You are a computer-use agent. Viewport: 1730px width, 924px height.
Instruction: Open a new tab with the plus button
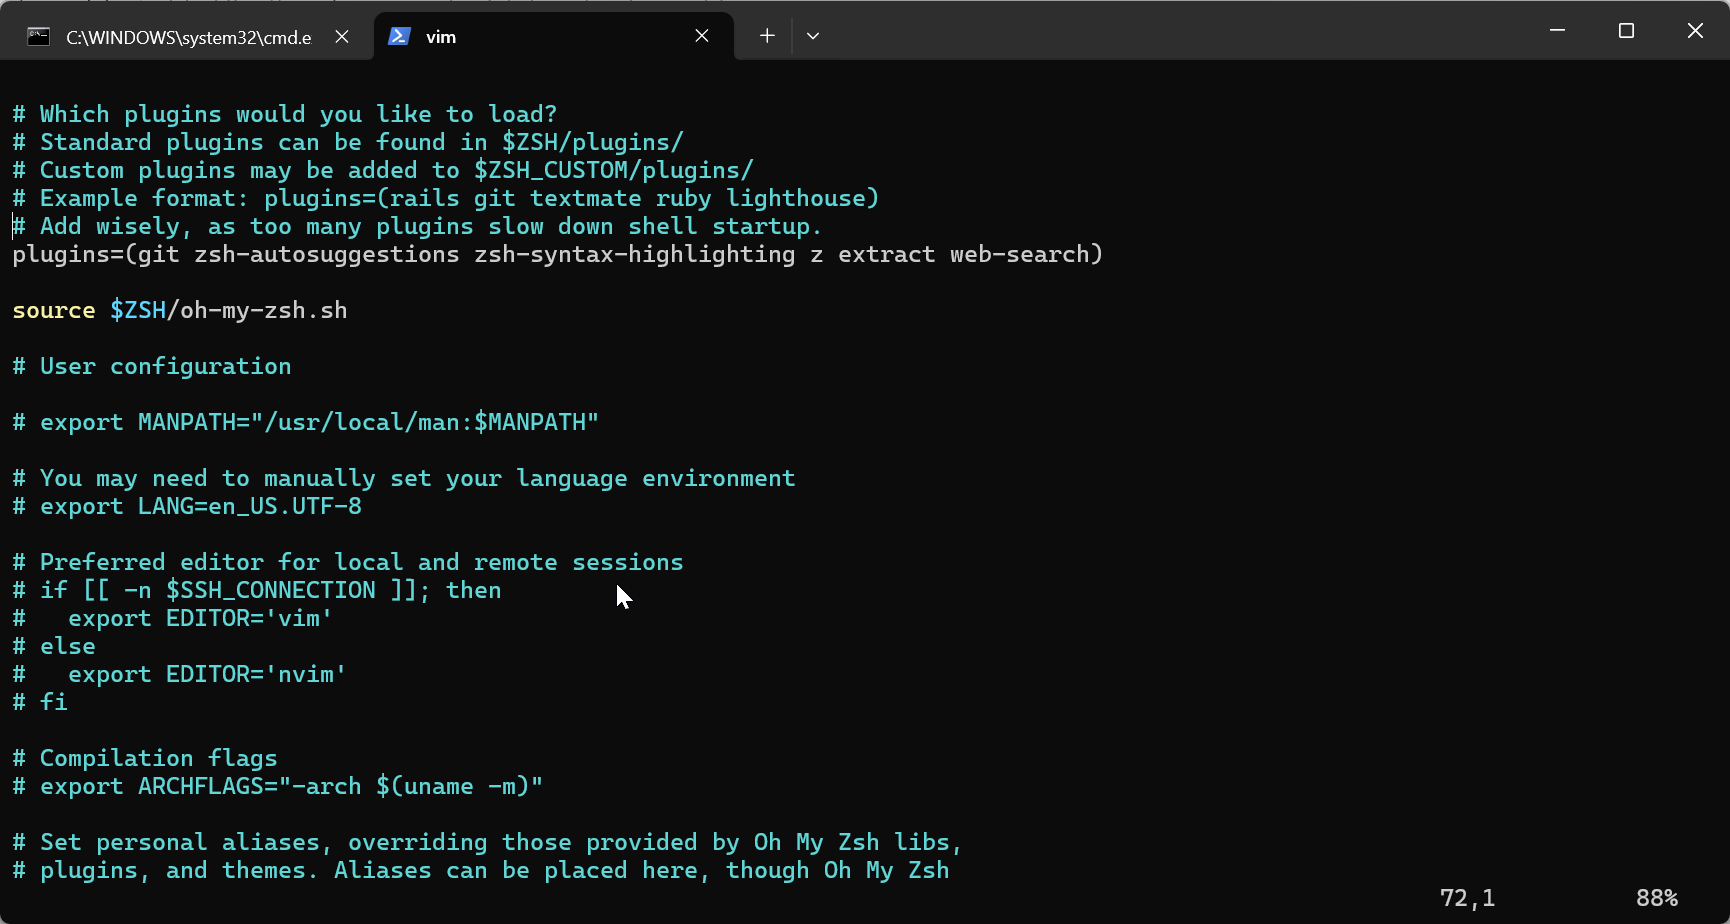pos(767,36)
